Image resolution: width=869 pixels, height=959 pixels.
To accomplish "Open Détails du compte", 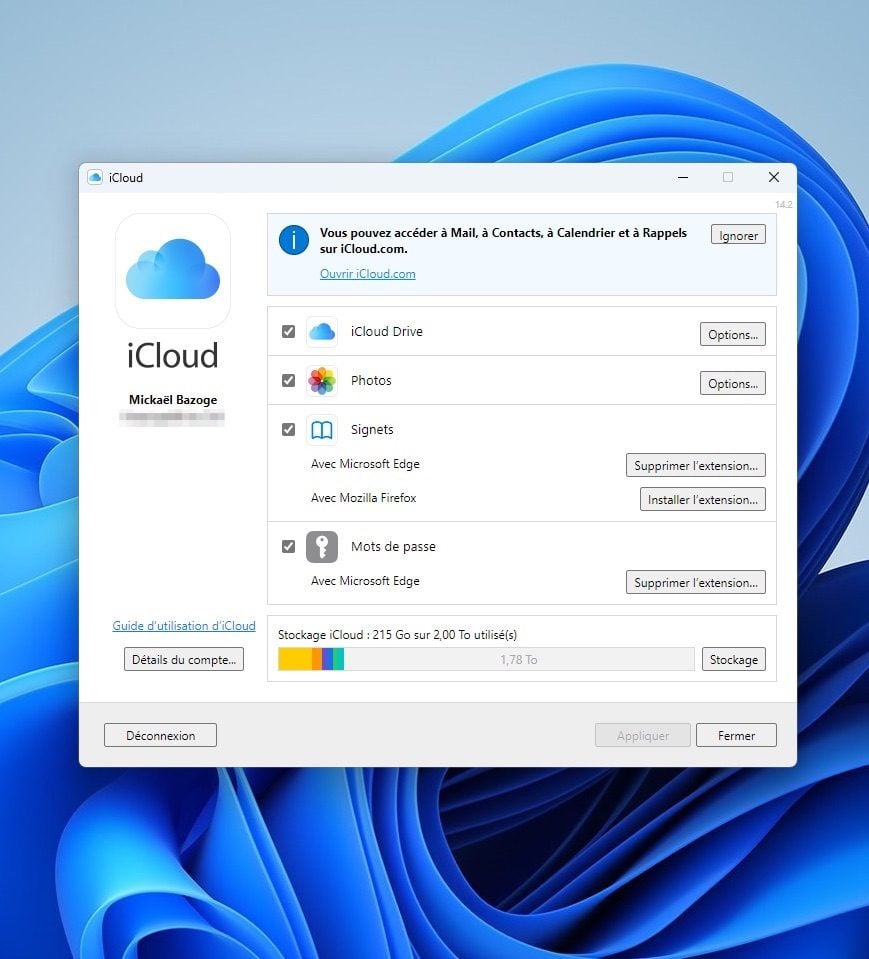I will [x=184, y=659].
